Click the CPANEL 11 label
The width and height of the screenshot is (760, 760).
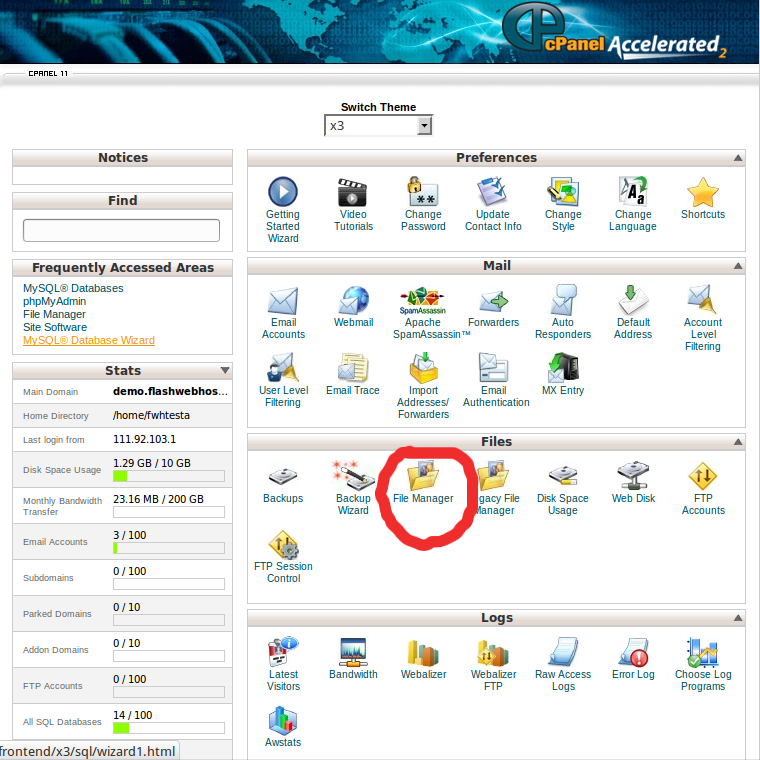click(48, 74)
